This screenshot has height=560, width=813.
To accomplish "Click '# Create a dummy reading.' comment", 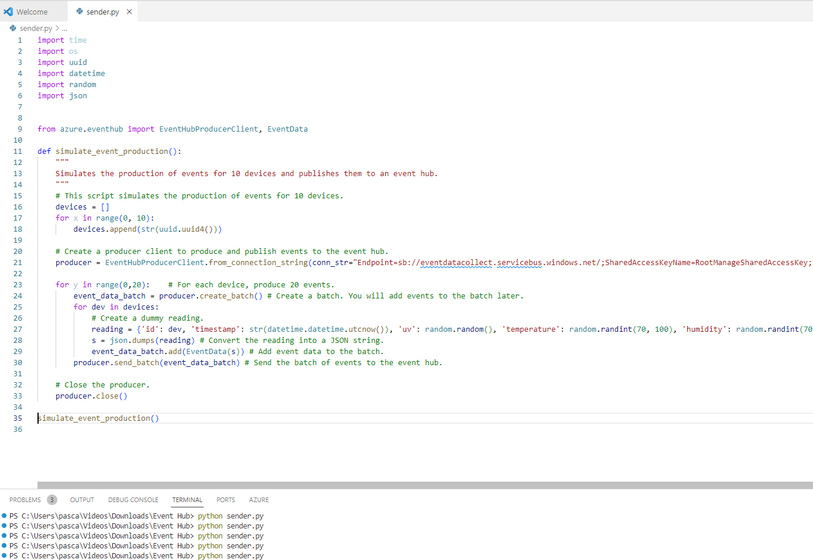I will [148, 318].
